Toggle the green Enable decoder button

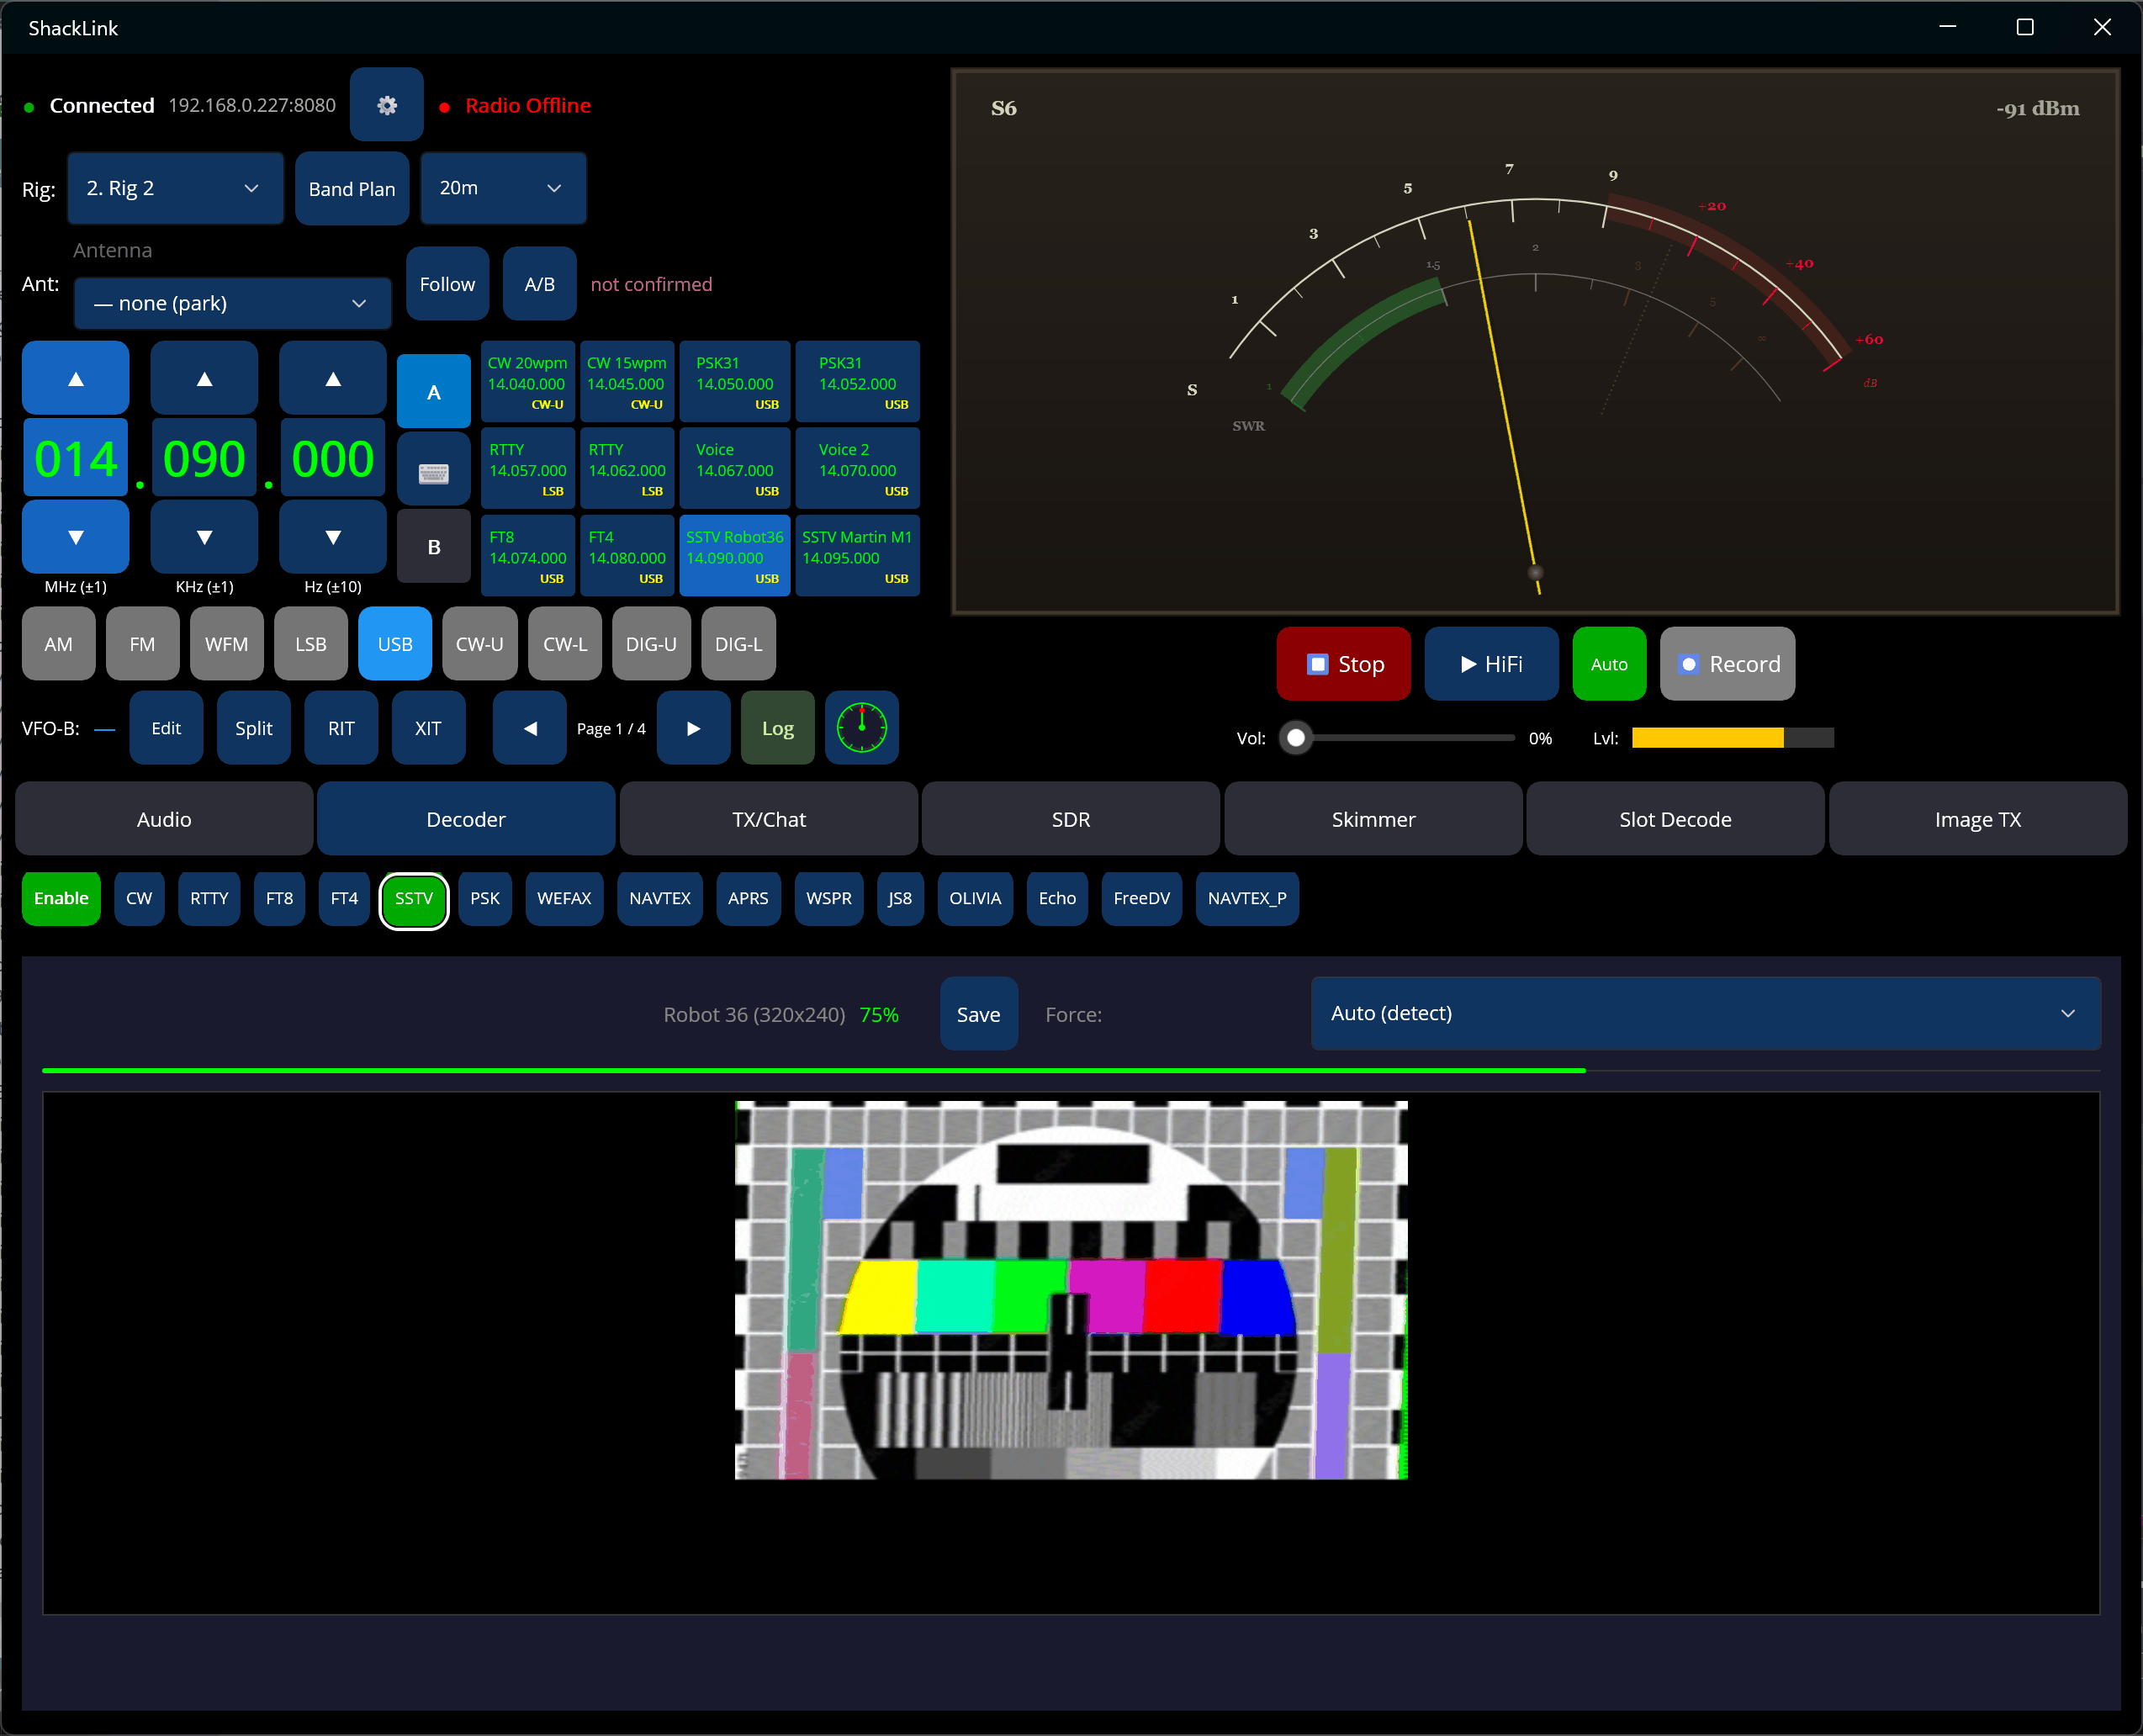[x=61, y=898]
